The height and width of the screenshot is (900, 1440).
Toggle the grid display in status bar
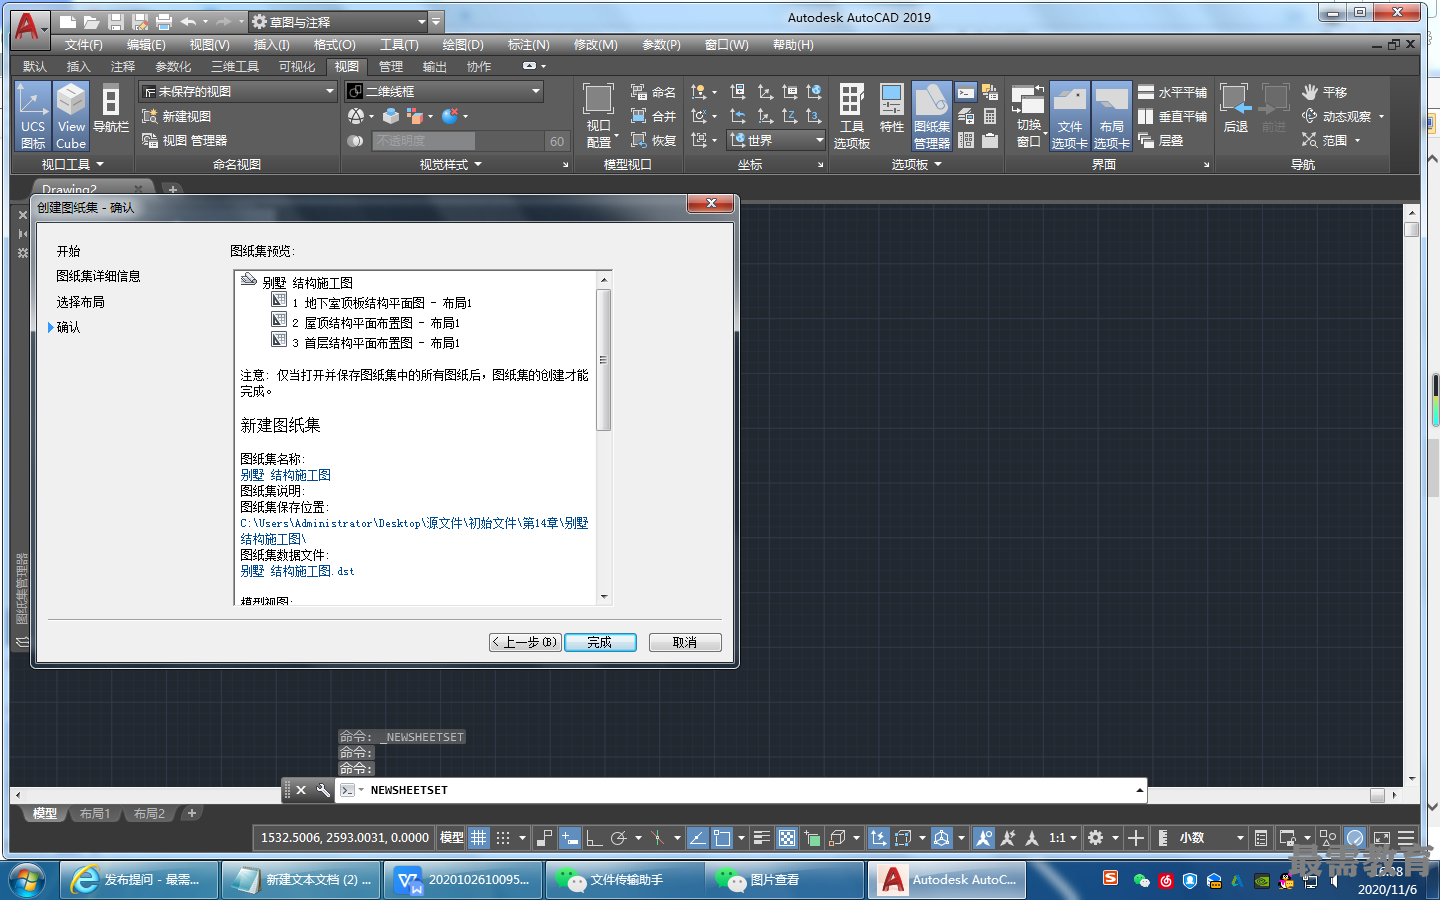[479, 837]
